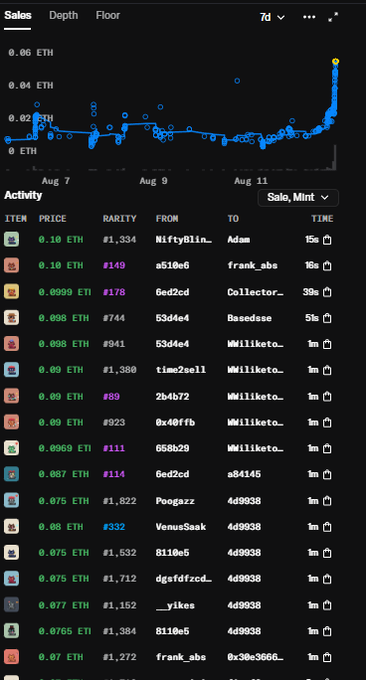This screenshot has width=366, height=680.
Task: Open buyer Basedsse profile
Action: [x=249, y=318]
